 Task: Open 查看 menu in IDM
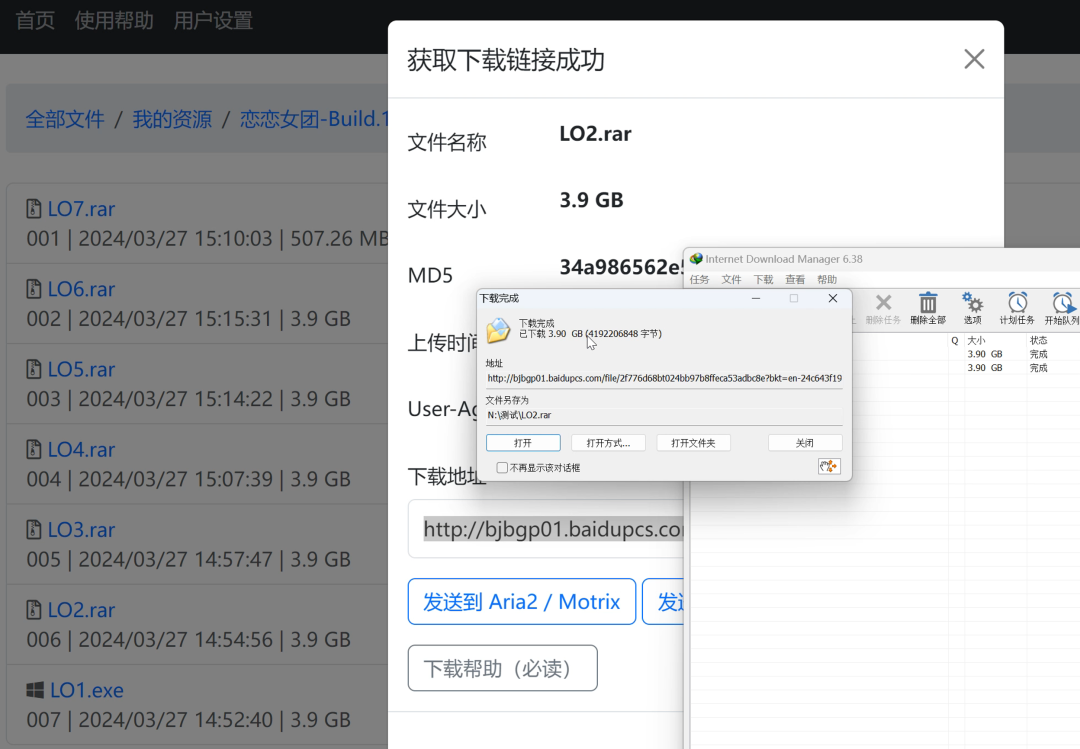(x=795, y=279)
